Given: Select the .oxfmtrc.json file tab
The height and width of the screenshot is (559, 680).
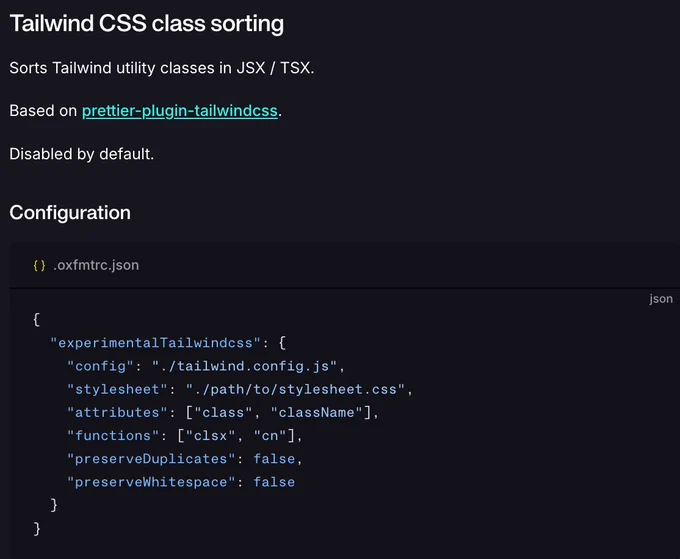Looking at the screenshot, I should point(96,265).
